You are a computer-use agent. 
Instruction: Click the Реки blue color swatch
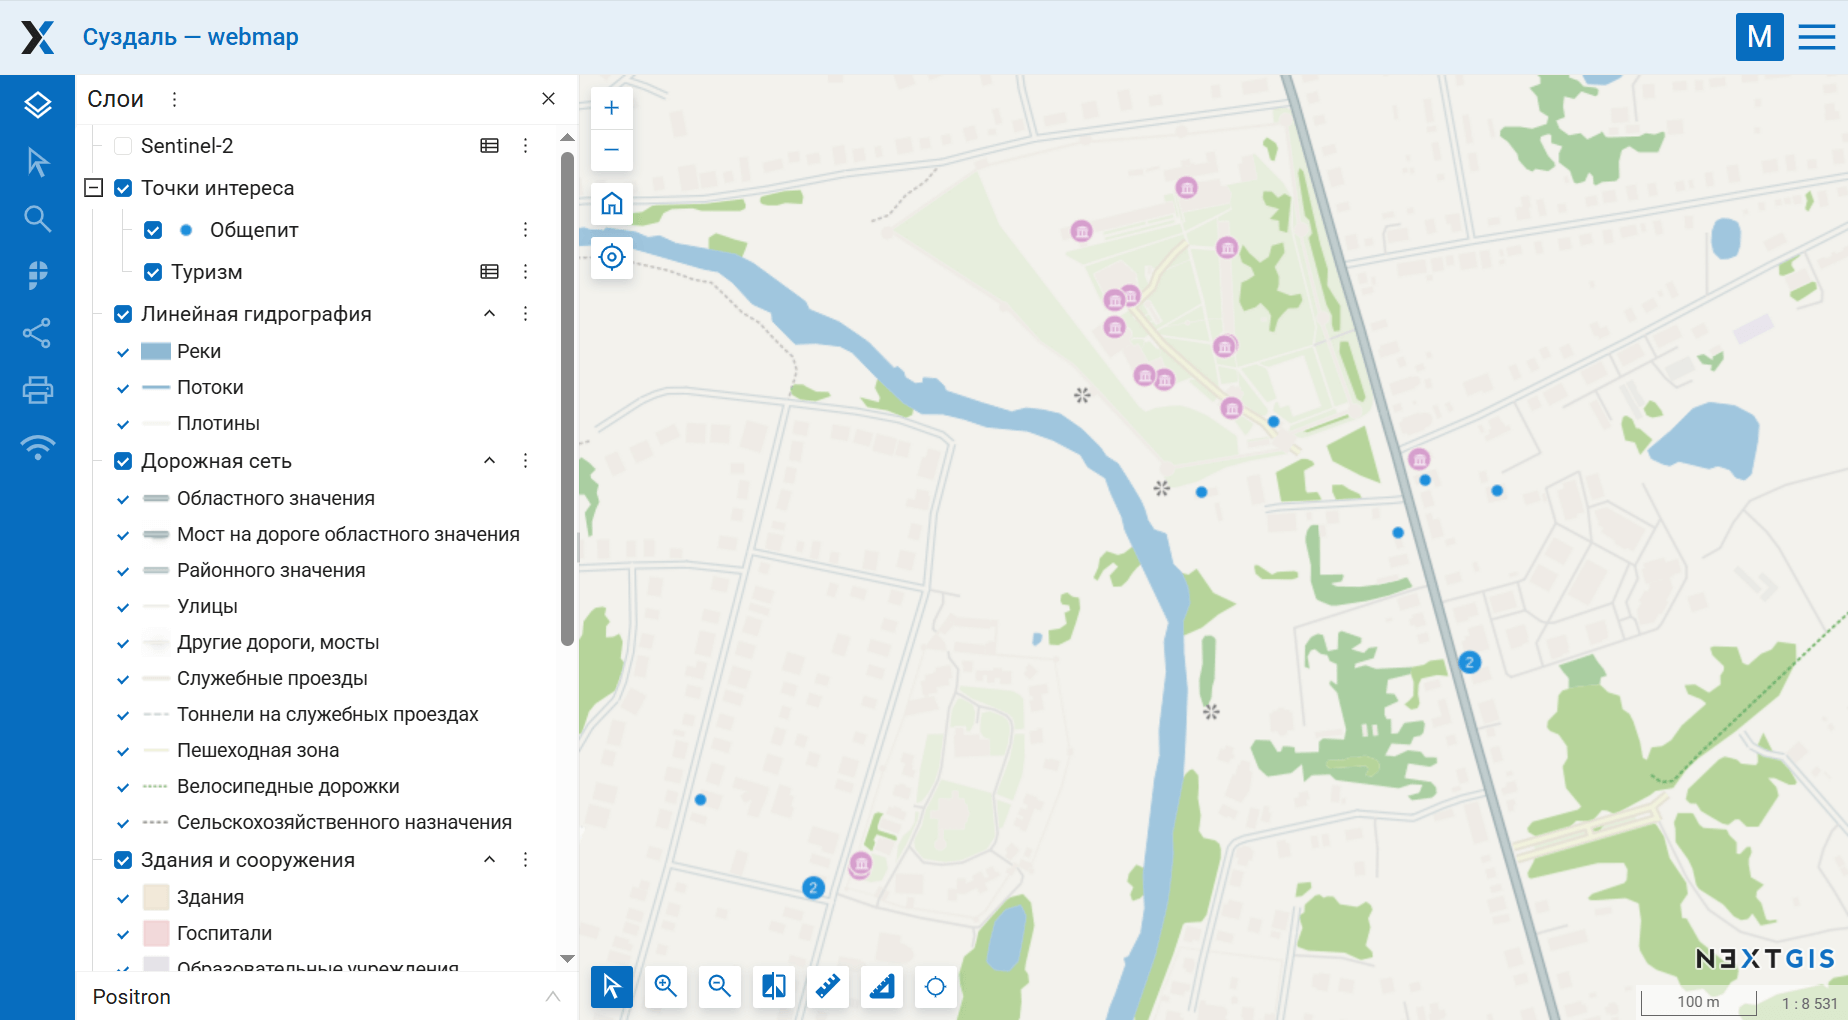click(155, 351)
